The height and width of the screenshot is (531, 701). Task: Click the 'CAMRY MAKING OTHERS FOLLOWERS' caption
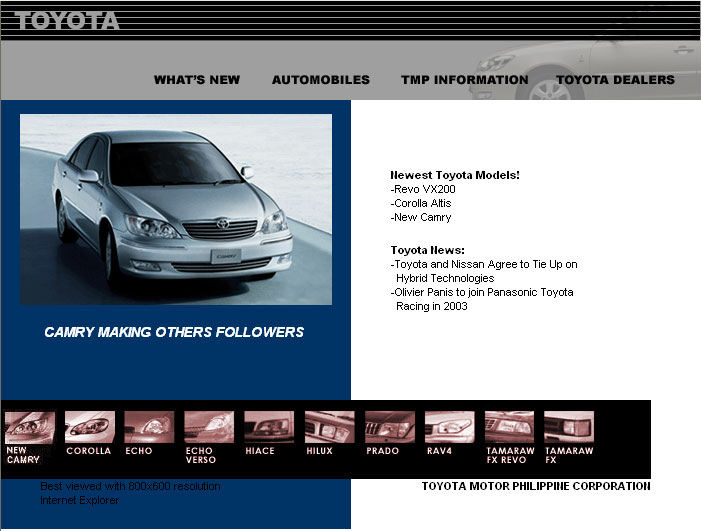(174, 332)
